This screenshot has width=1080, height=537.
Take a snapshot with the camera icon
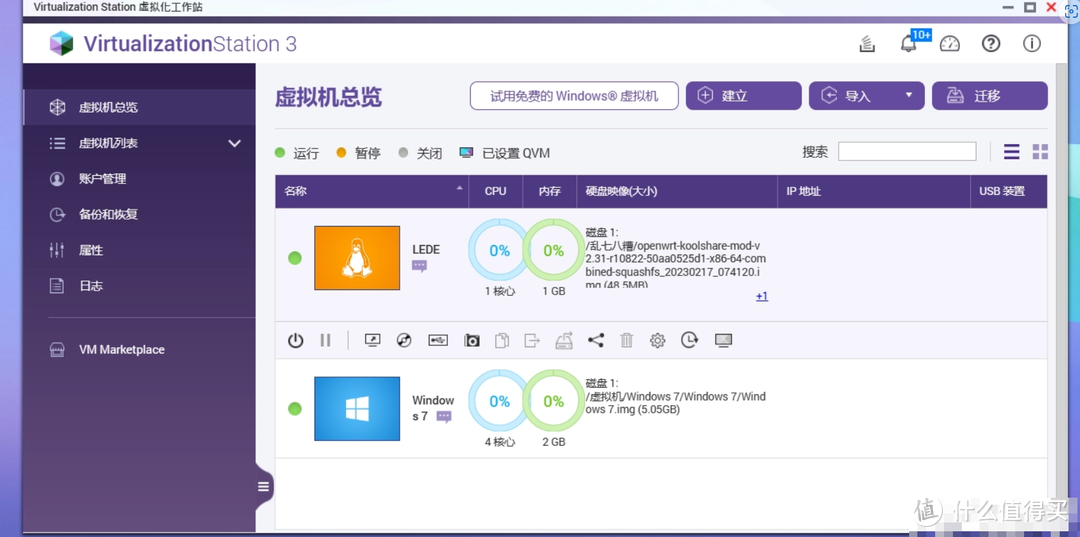tap(471, 340)
